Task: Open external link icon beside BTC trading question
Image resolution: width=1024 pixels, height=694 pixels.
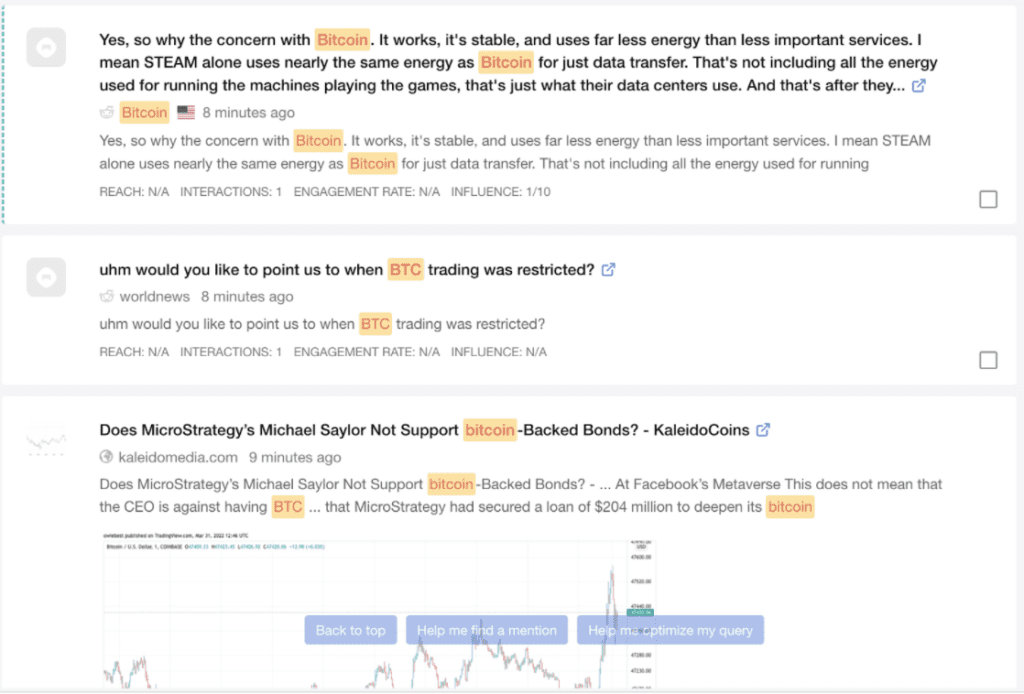Action: 608,270
